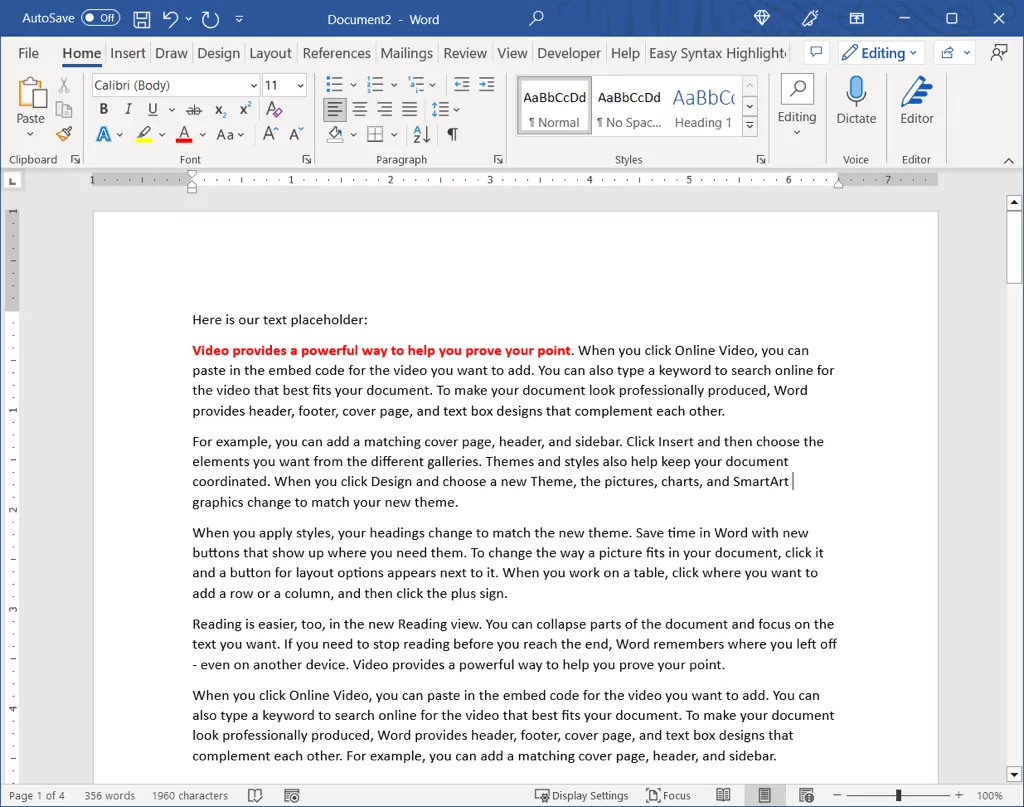The width and height of the screenshot is (1024, 807).
Task: Click the Save disk icon in title bar
Action: (x=142, y=19)
